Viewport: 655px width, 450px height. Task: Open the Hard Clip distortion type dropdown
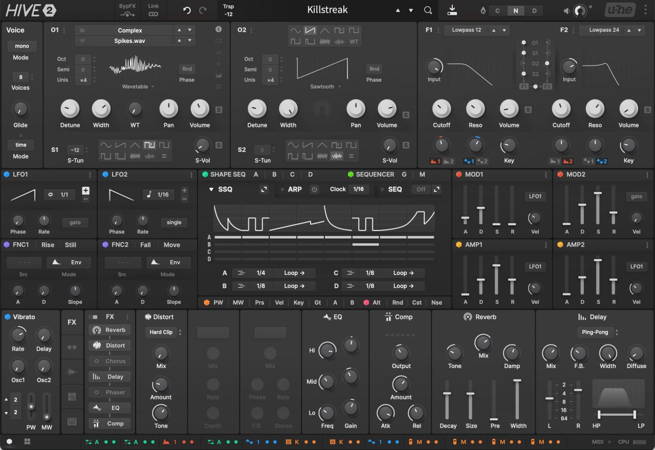pyautogui.click(x=162, y=331)
